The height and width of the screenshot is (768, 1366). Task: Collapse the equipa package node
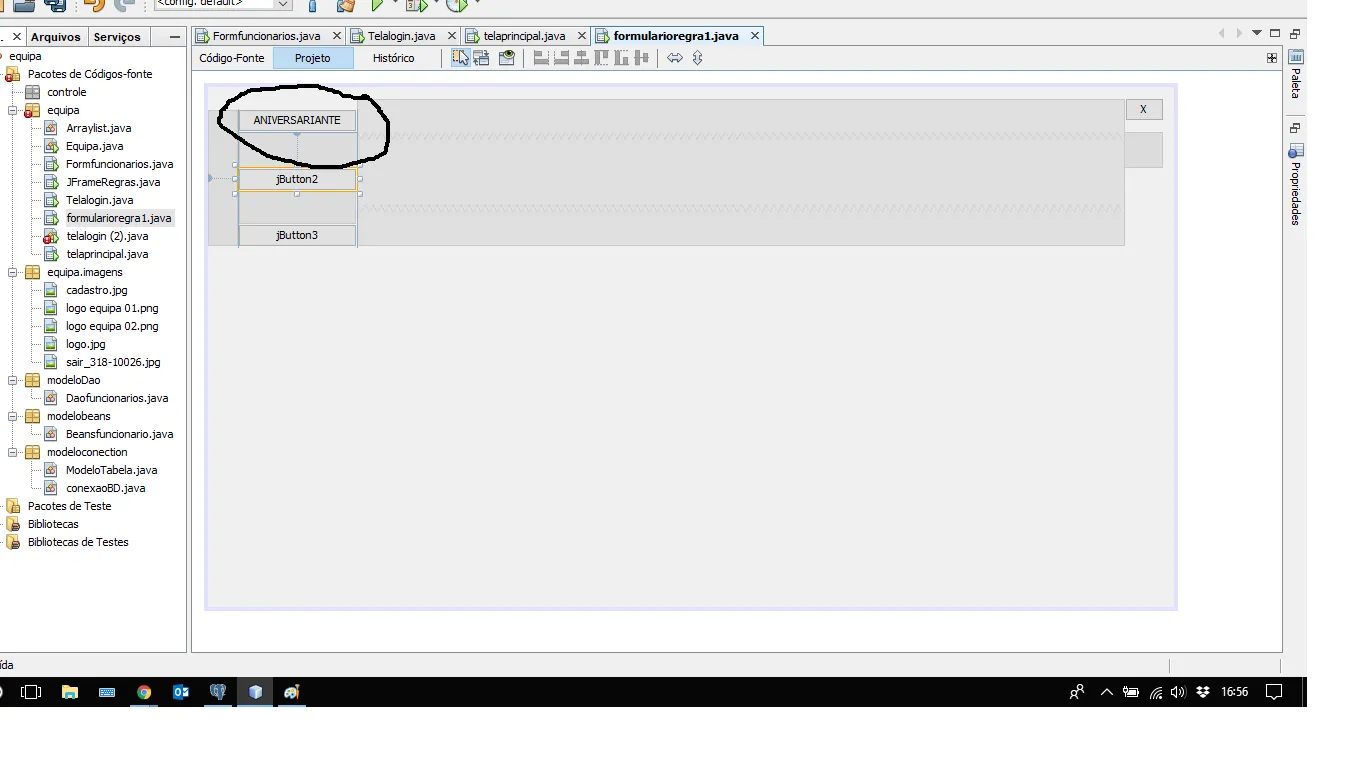click(x=14, y=110)
